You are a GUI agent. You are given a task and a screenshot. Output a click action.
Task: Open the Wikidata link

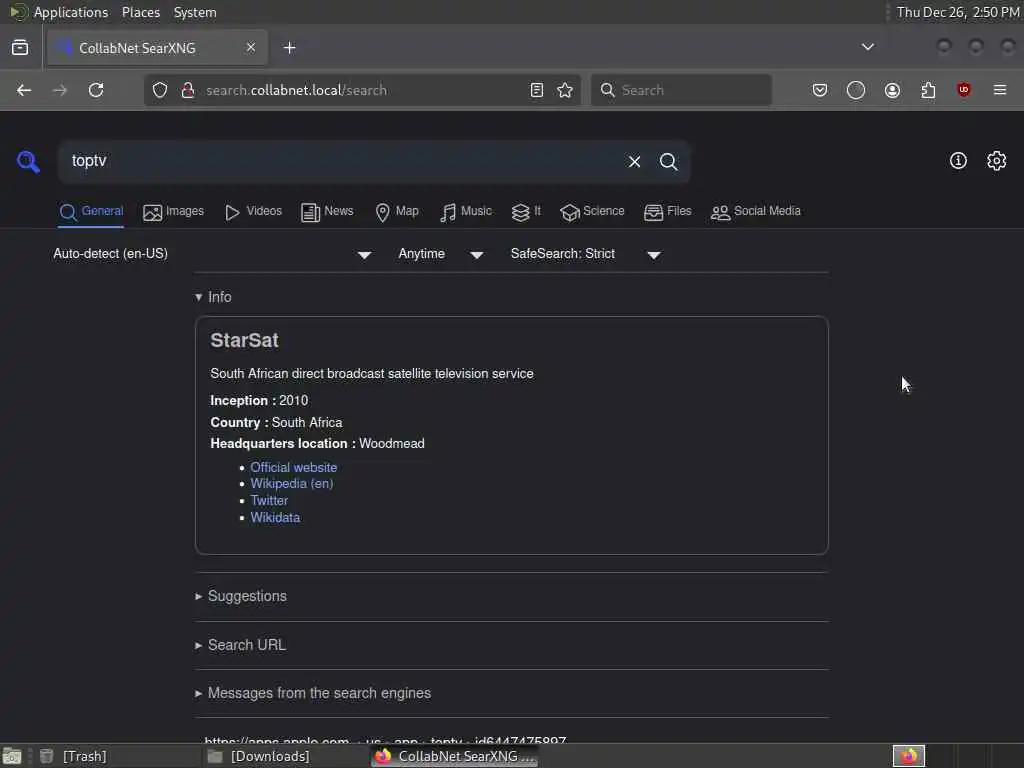point(275,518)
